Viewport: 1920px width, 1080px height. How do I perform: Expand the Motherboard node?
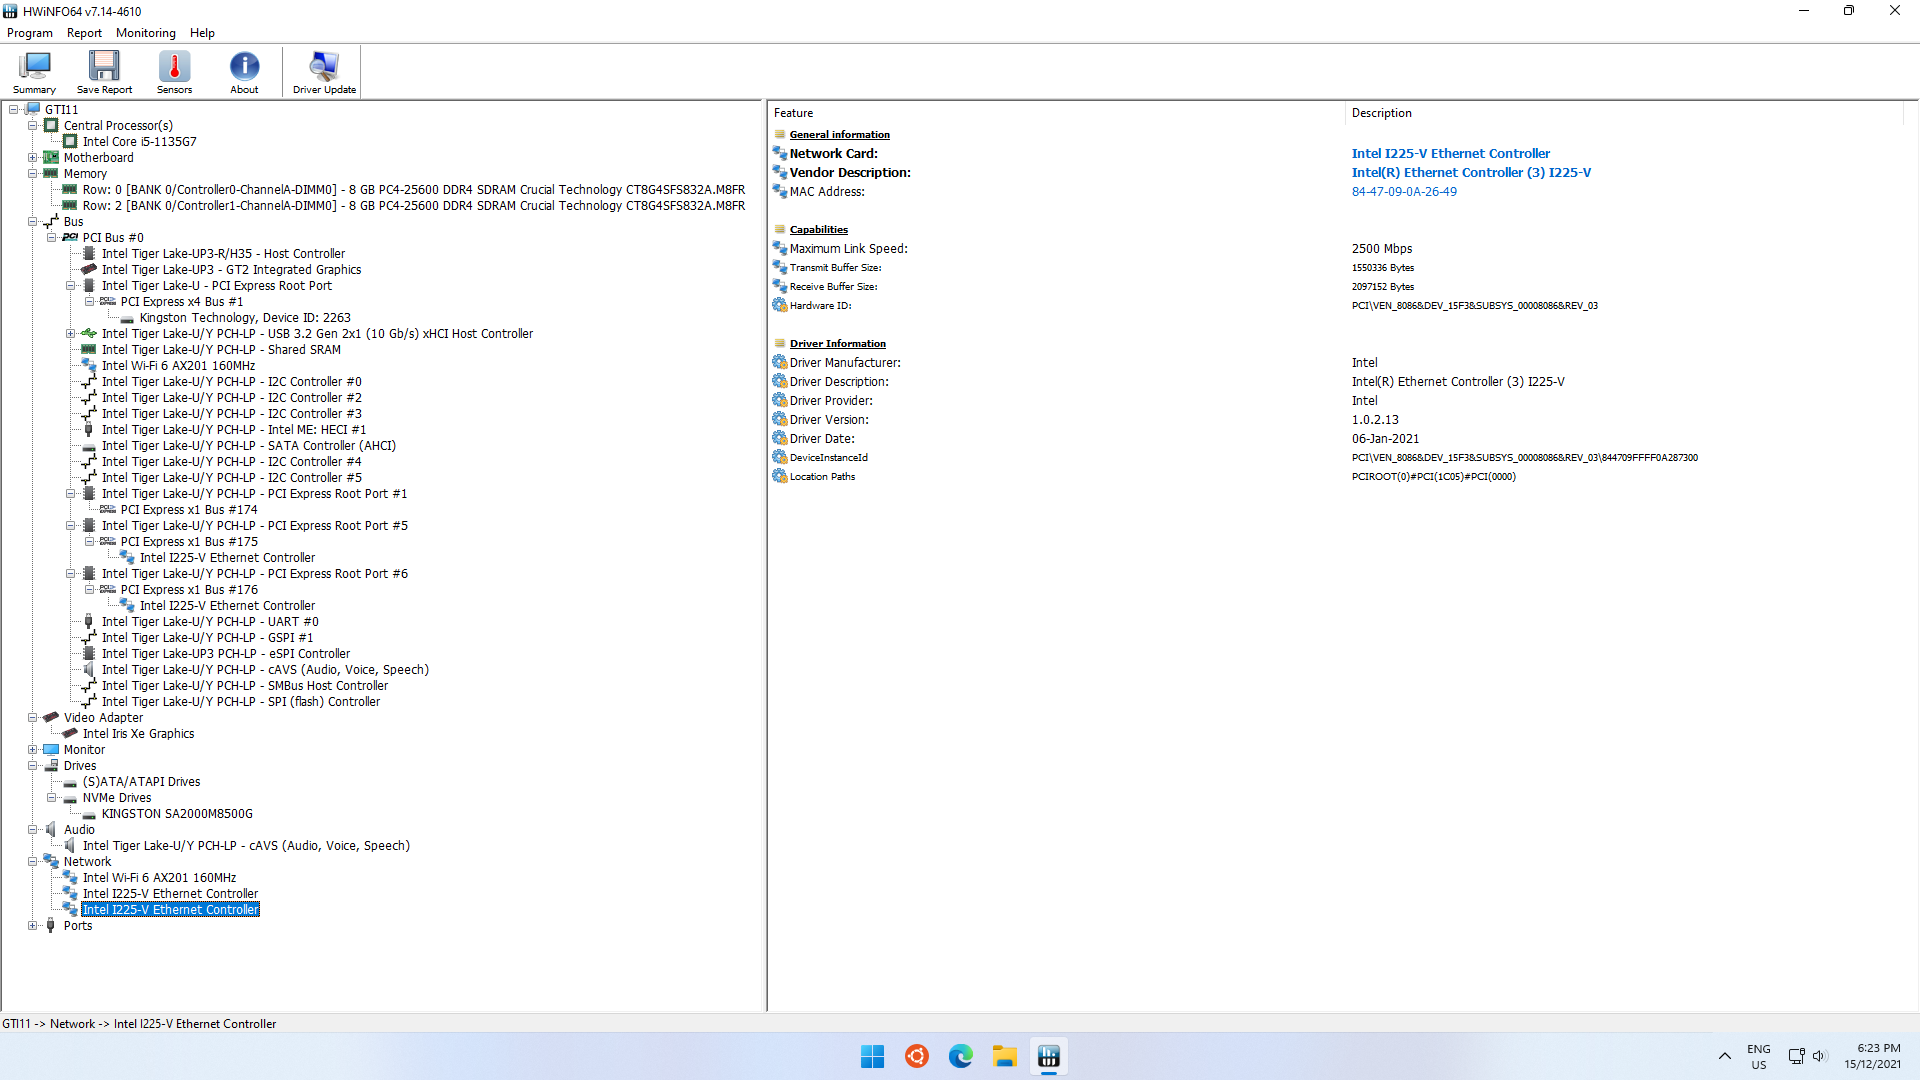click(x=32, y=158)
